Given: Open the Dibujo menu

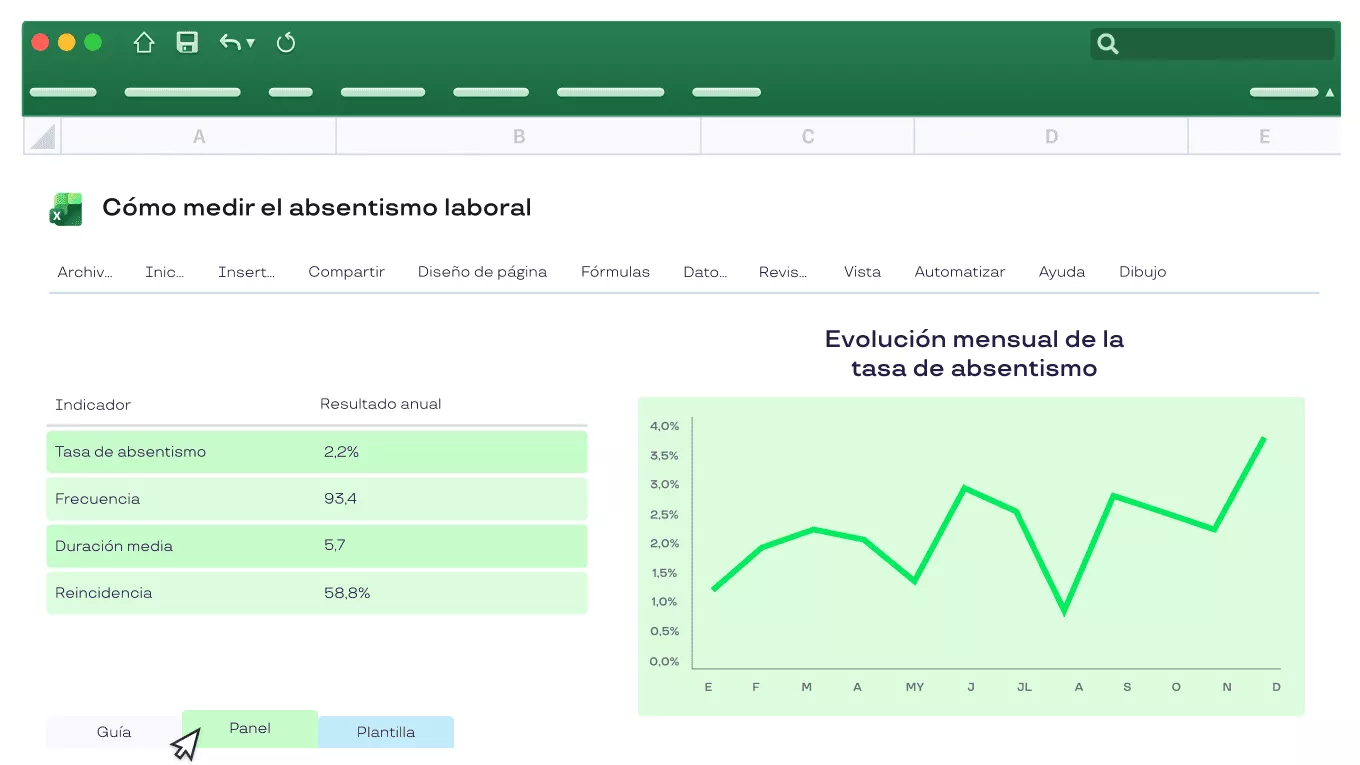Looking at the screenshot, I should pos(1143,272).
